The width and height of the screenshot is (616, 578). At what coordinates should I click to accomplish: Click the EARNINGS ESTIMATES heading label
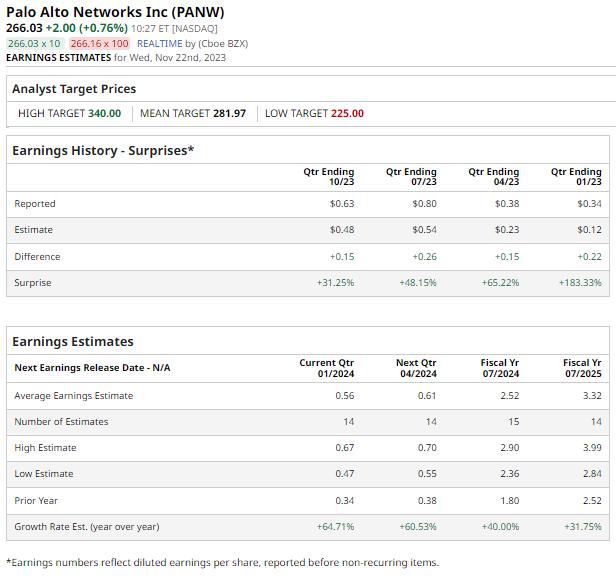(59, 58)
